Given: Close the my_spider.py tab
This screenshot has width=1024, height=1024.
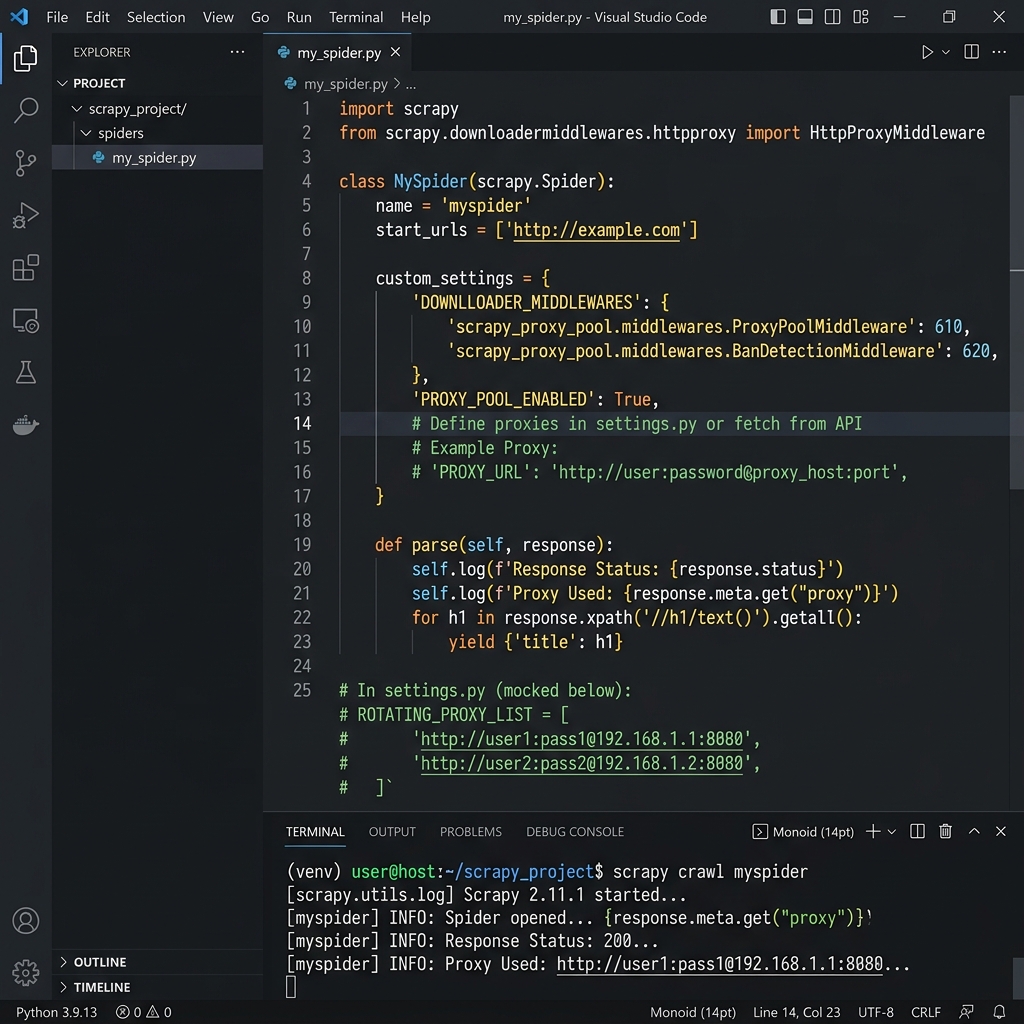Looking at the screenshot, I should point(395,52).
